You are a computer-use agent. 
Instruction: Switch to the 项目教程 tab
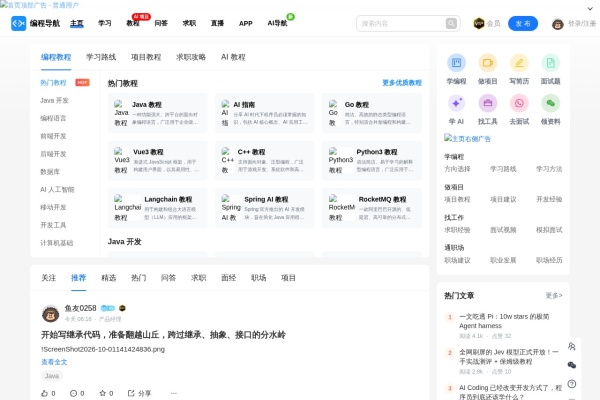[146, 57]
